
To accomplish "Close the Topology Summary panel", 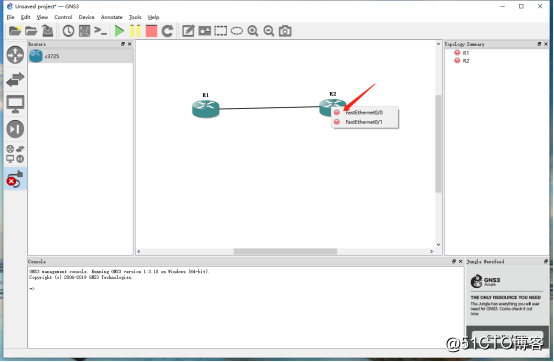I will [x=546, y=44].
